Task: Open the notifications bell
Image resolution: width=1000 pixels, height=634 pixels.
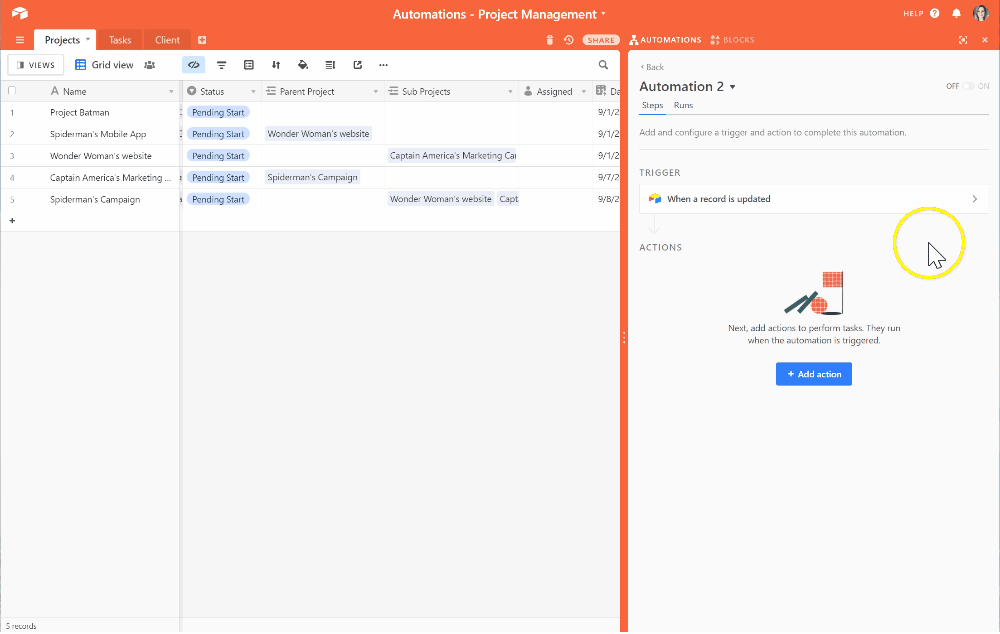Action: coord(956,14)
